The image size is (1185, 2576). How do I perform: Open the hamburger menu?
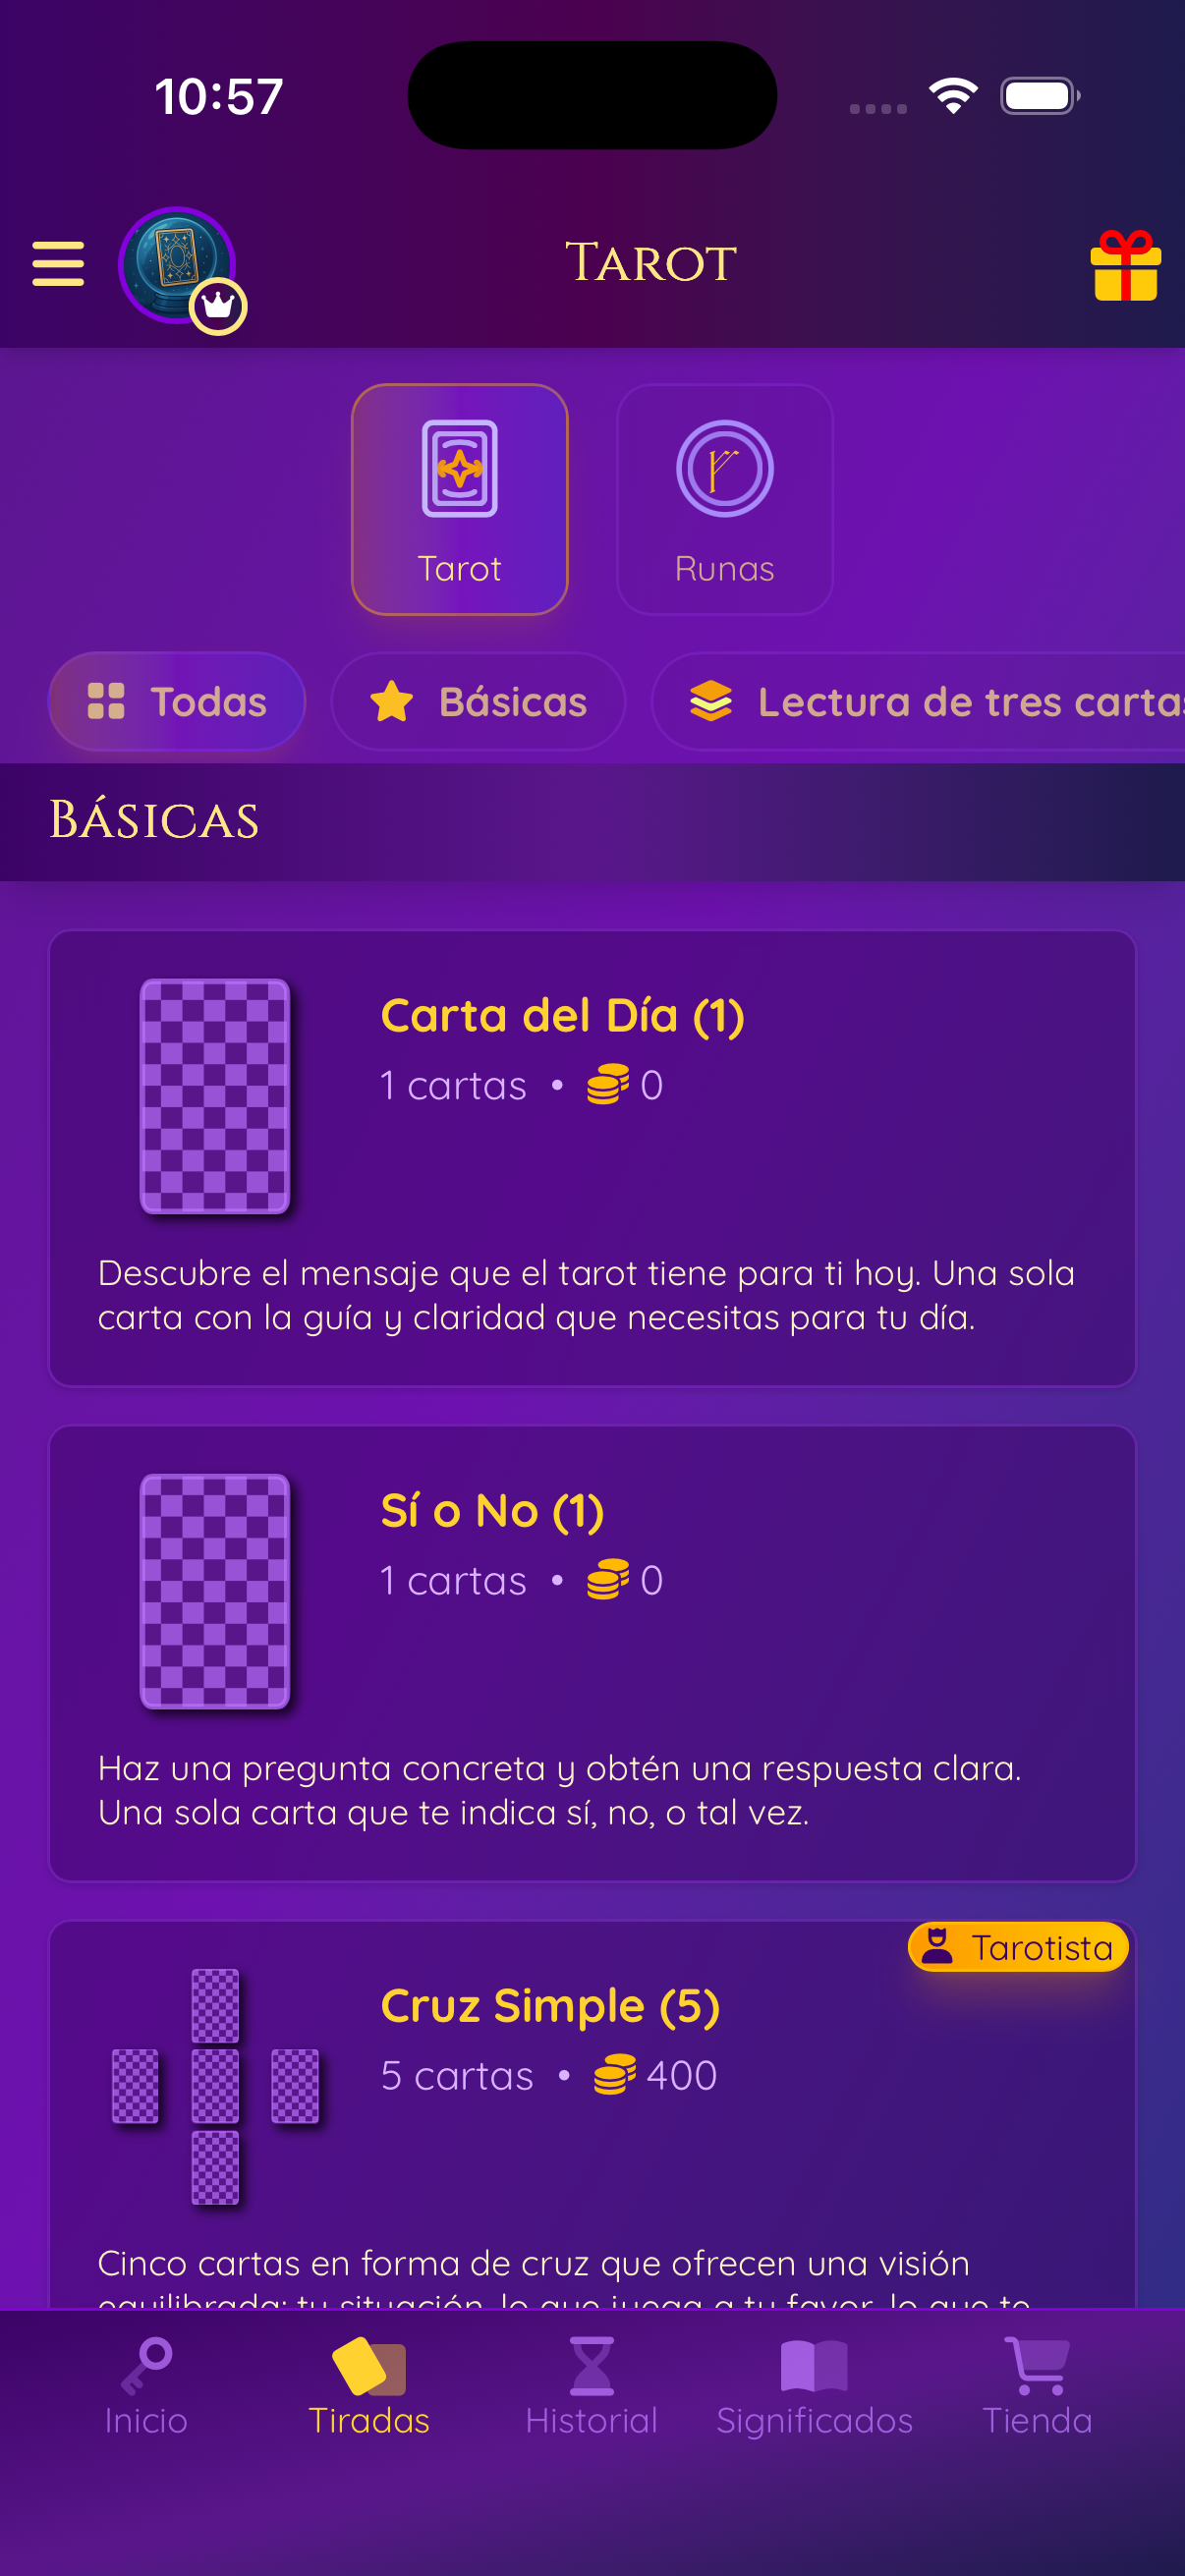57,264
